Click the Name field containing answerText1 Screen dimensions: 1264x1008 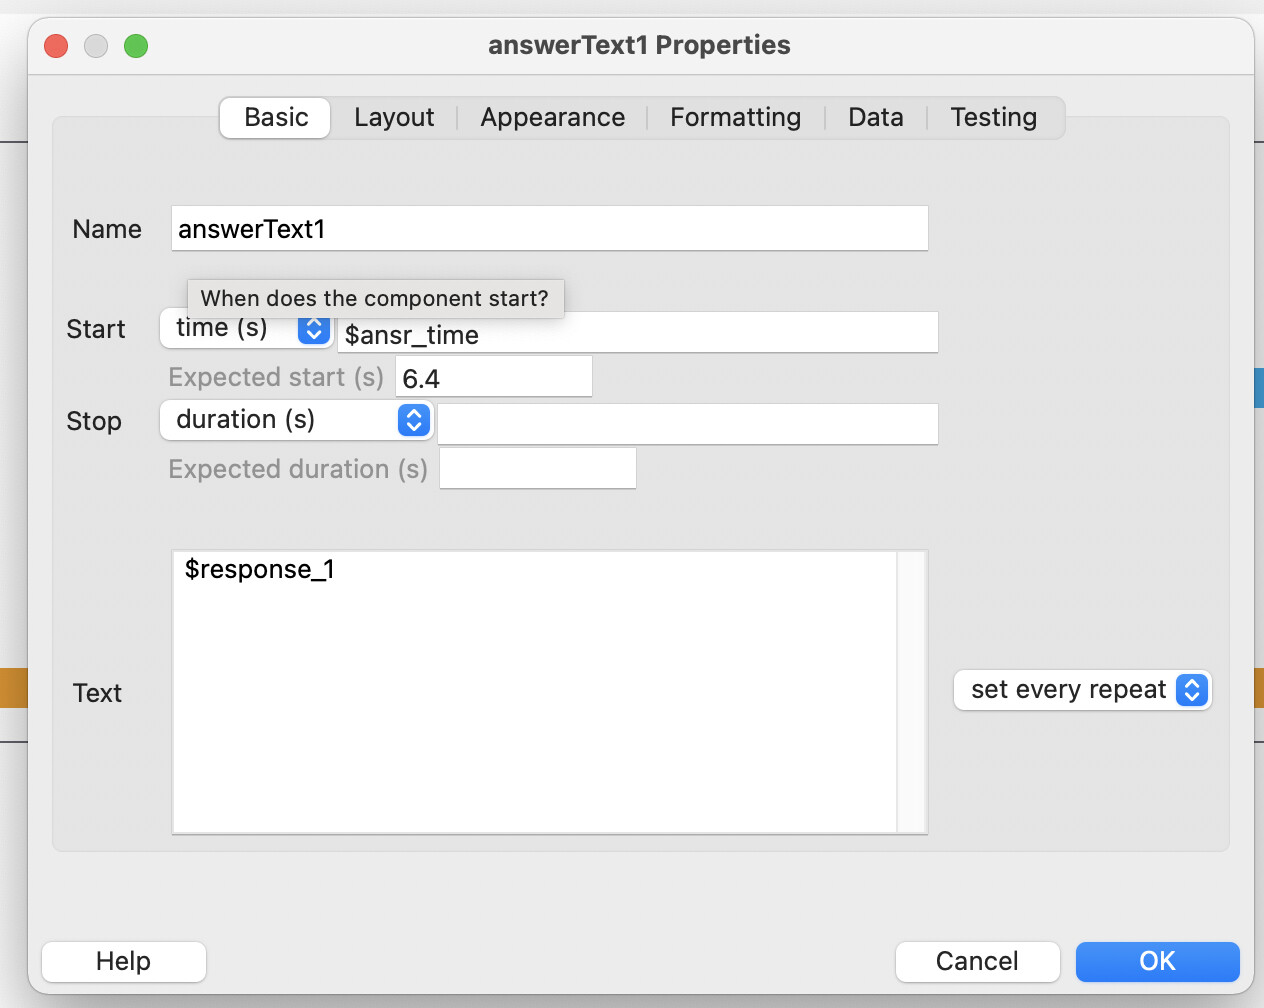pyautogui.click(x=549, y=229)
